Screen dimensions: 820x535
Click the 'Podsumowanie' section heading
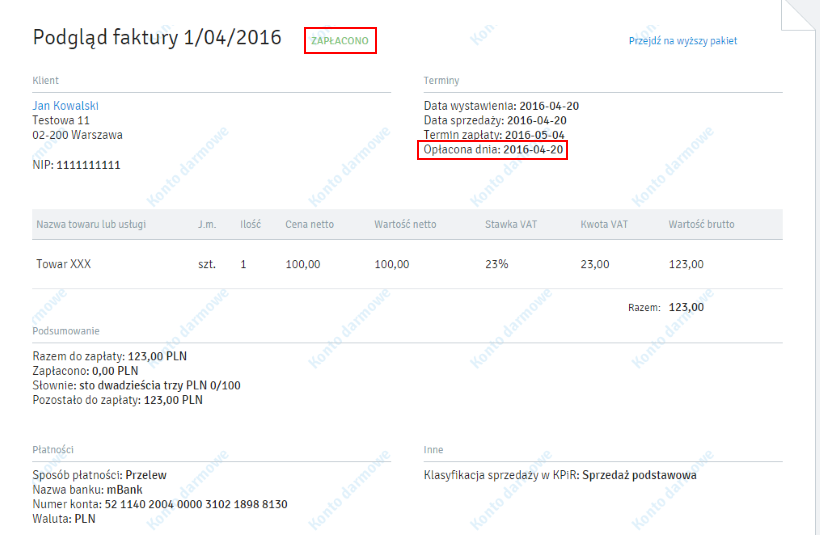pyautogui.click(x=66, y=331)
